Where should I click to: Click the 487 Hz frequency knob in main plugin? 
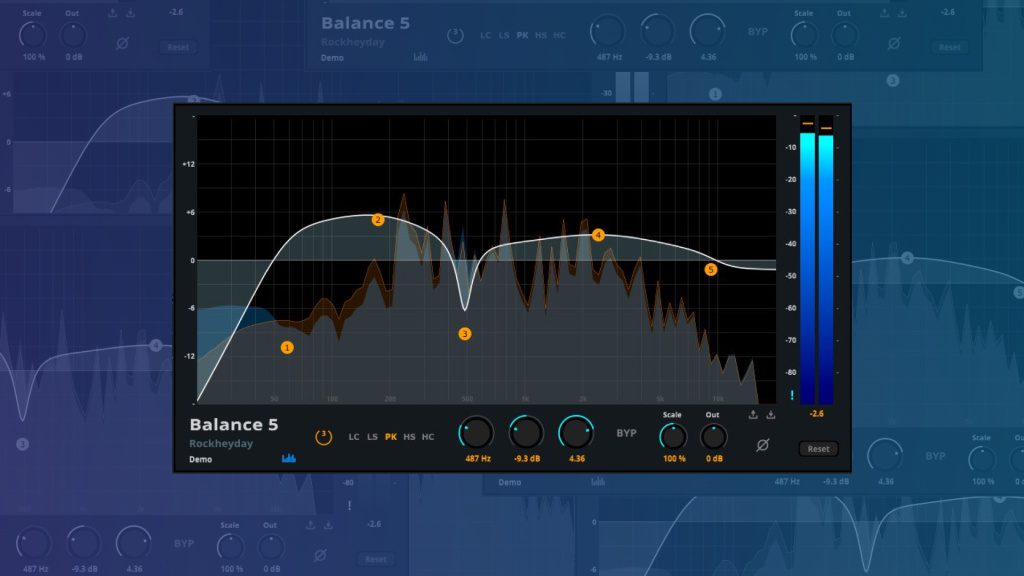[x=476, y=432]
